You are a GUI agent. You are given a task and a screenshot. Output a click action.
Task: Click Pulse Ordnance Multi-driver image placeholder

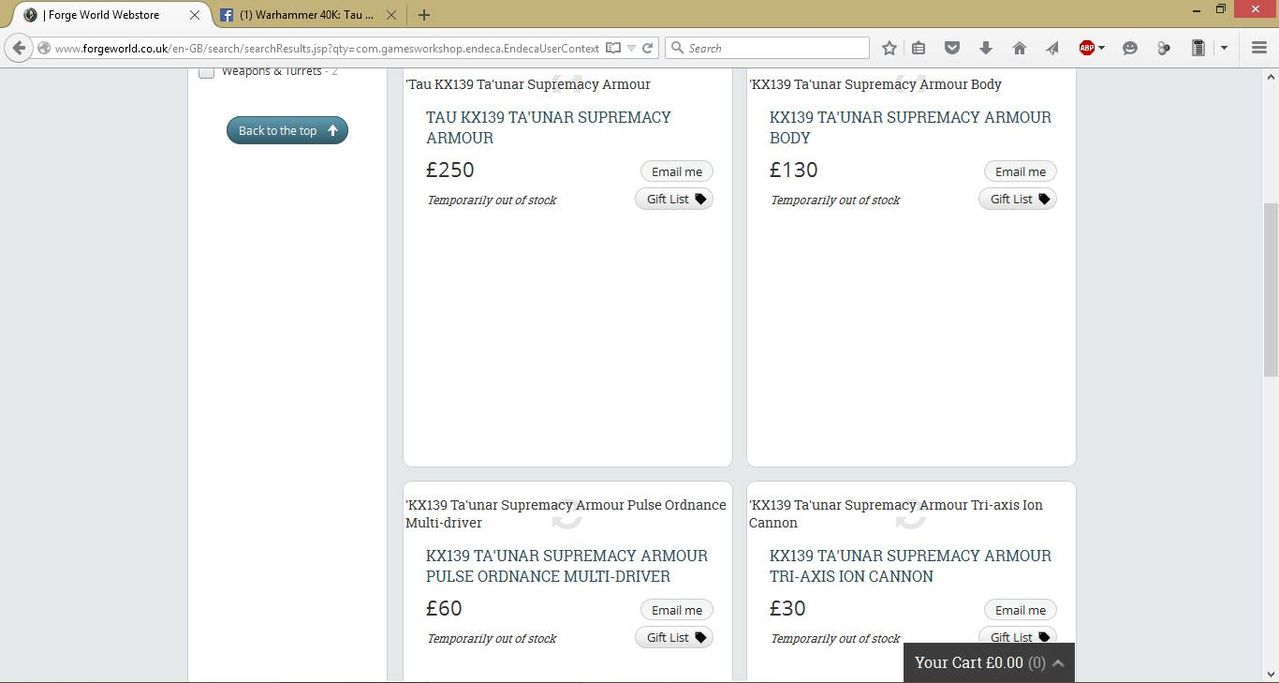(567, 514)
